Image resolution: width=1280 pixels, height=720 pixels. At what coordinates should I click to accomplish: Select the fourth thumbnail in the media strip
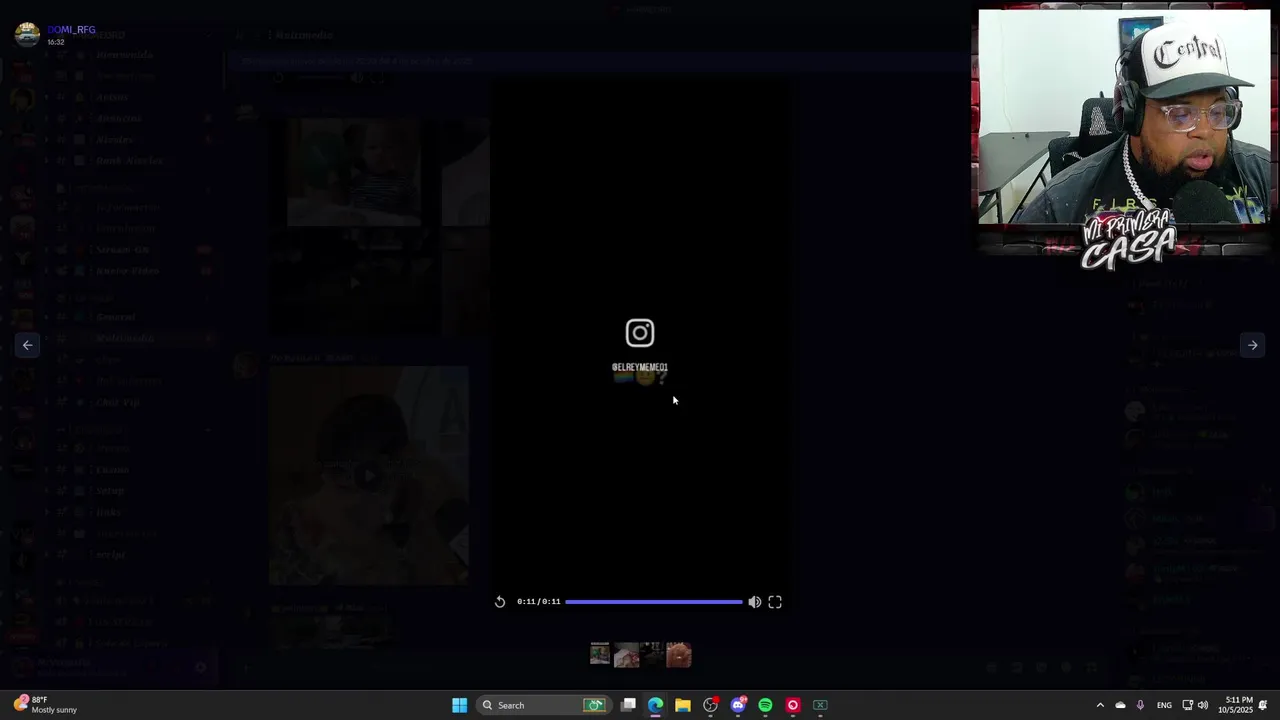pyautogui.click(x=678, y=654)
